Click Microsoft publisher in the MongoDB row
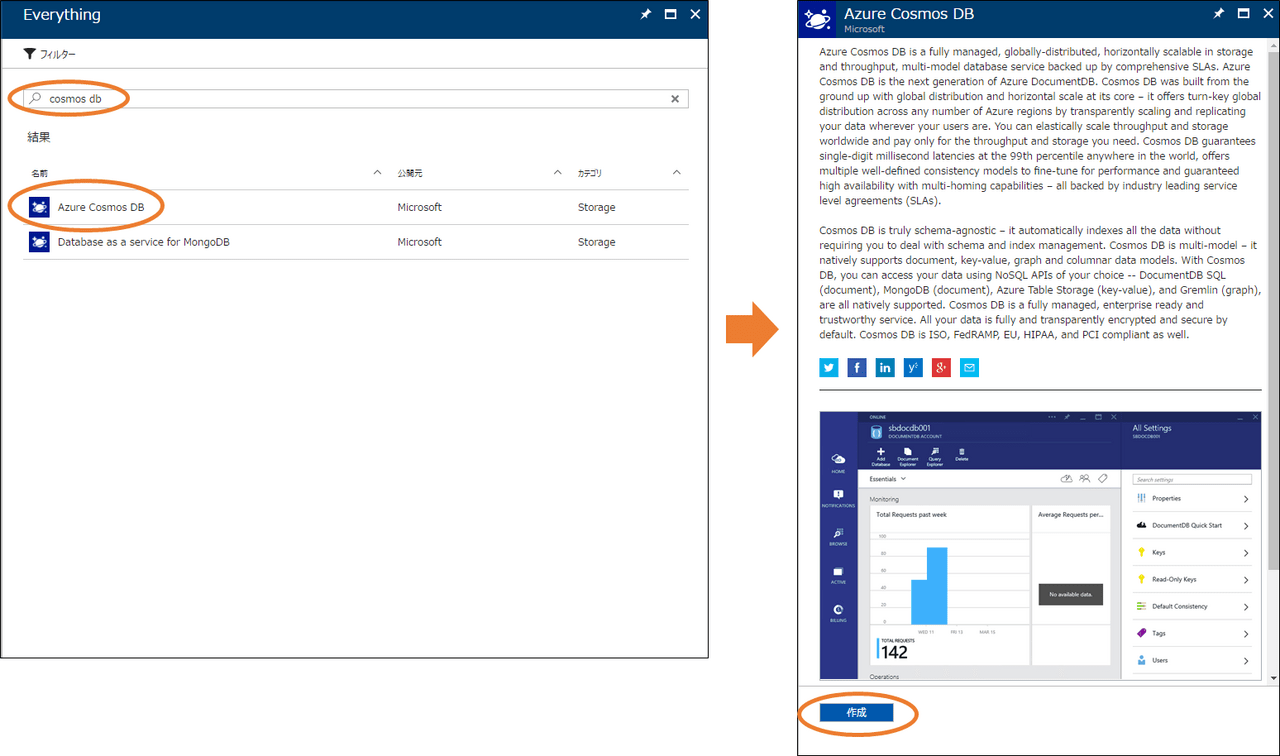 419,242
